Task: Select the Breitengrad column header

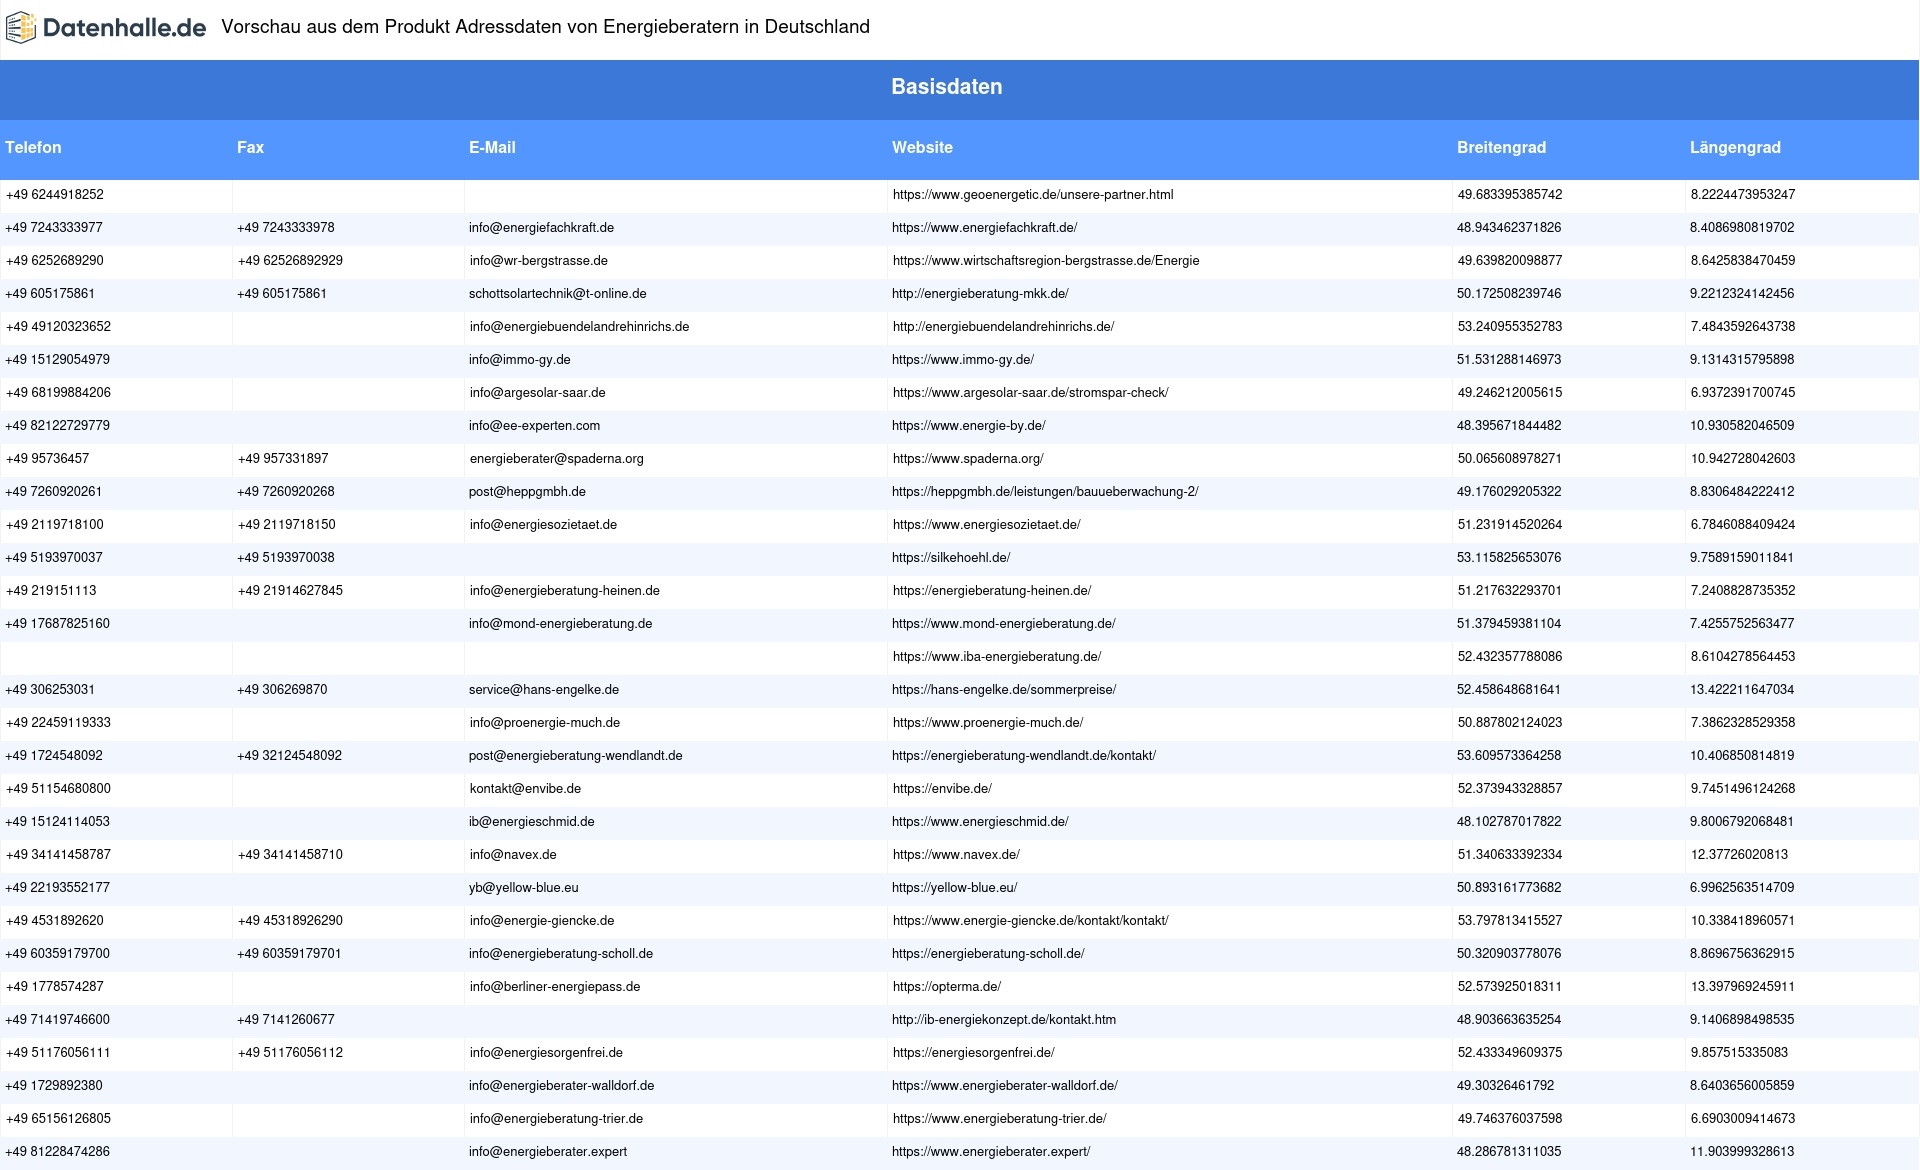Action: pyautogui.click(x=1501, y=148)
